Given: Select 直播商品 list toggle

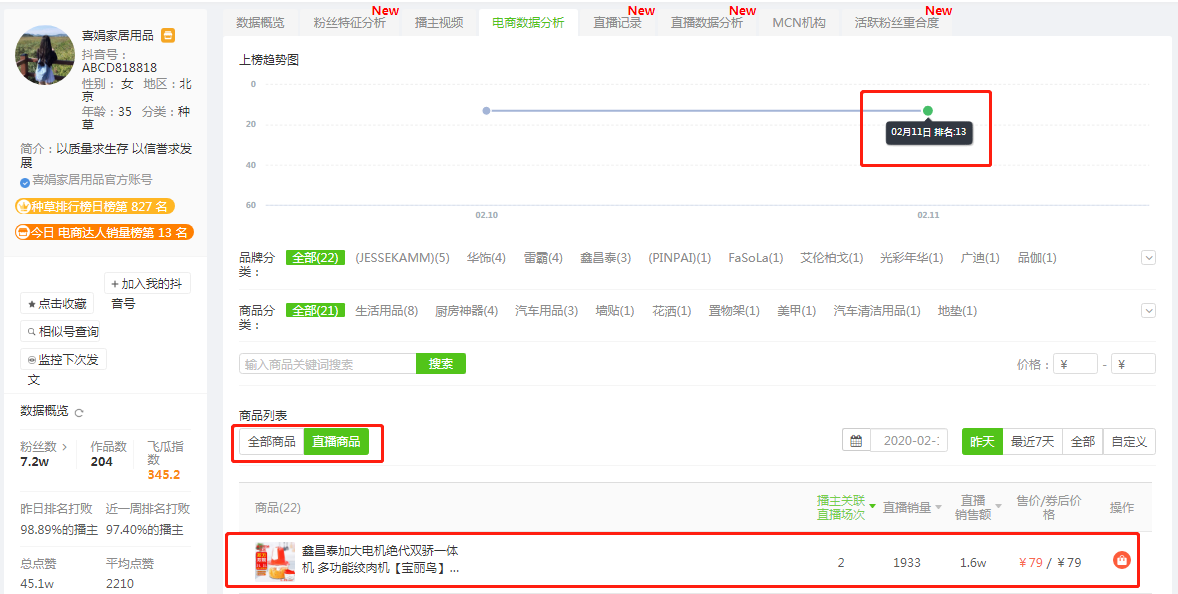Looking at the screenshot, I should coord(336,442).
